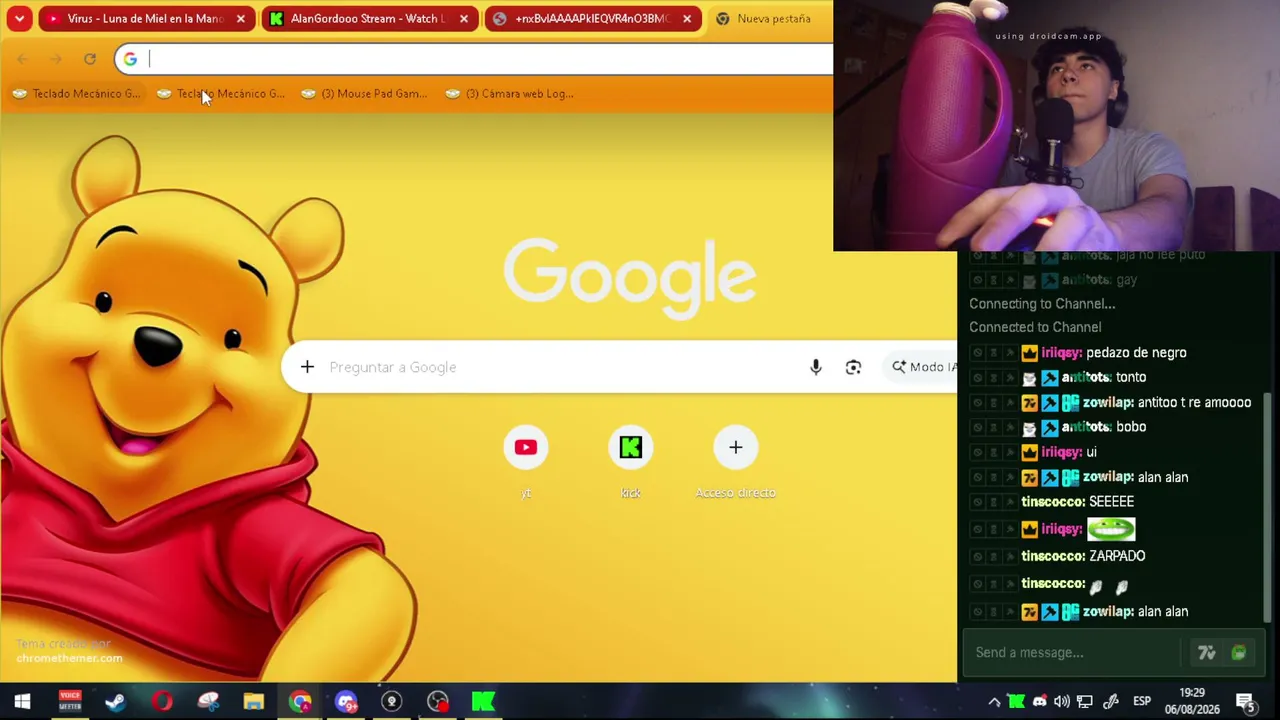
Task: Switch to the AlanGordooo Stream tab
Action: pyautogui.click(x=367, y=18)
